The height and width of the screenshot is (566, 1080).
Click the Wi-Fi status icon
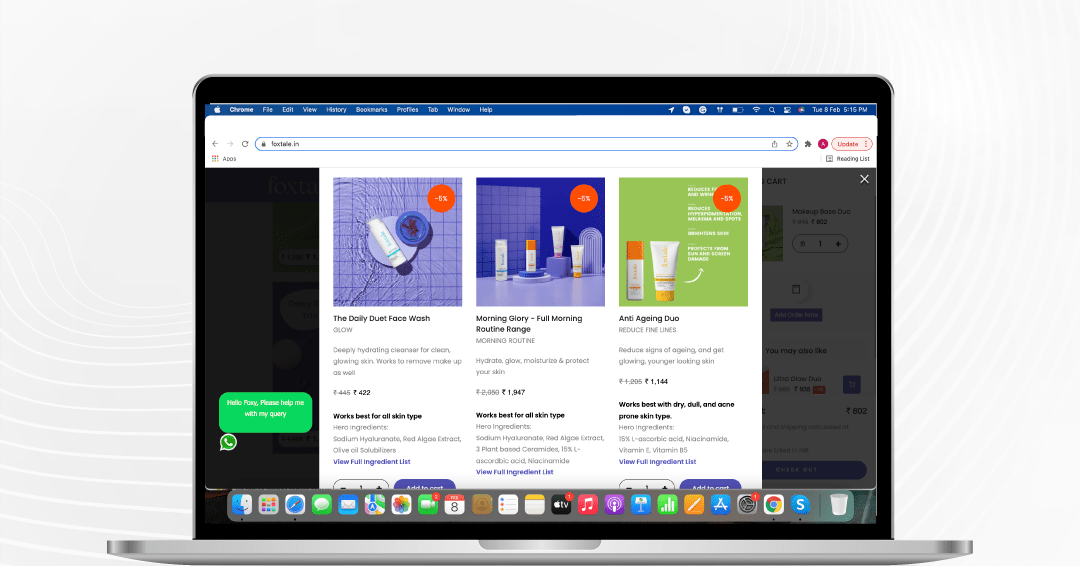pos(756,109)
